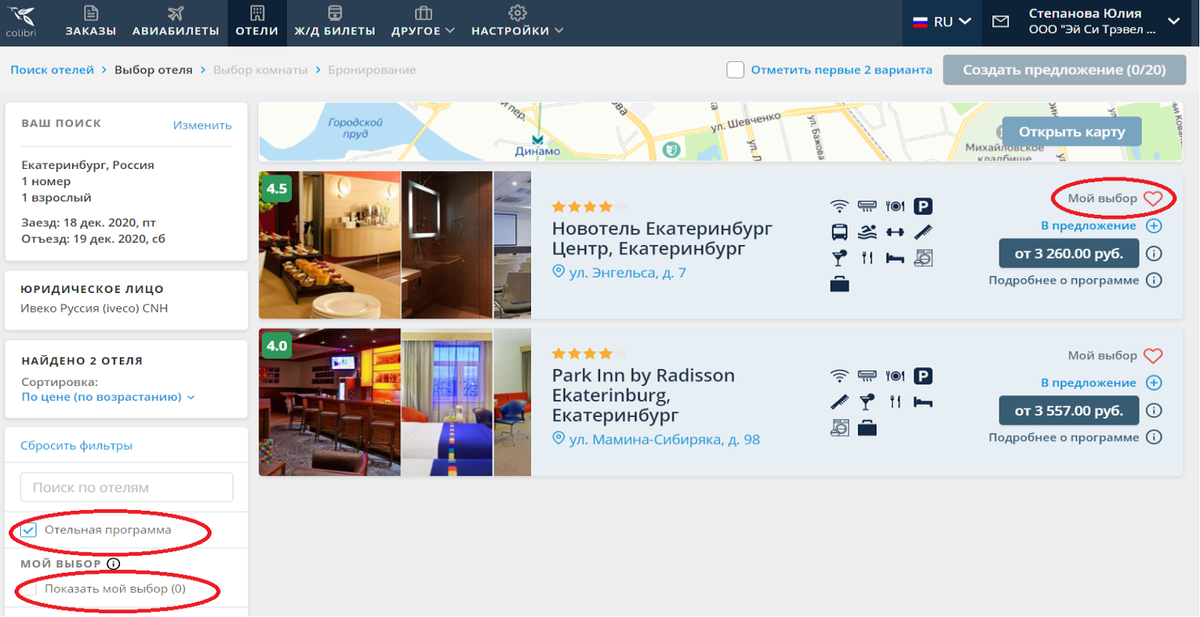Click Novotel swimming pool icon
This screenshot has width=1200, height=617.
pyautogui.click(x=868, y=232)
